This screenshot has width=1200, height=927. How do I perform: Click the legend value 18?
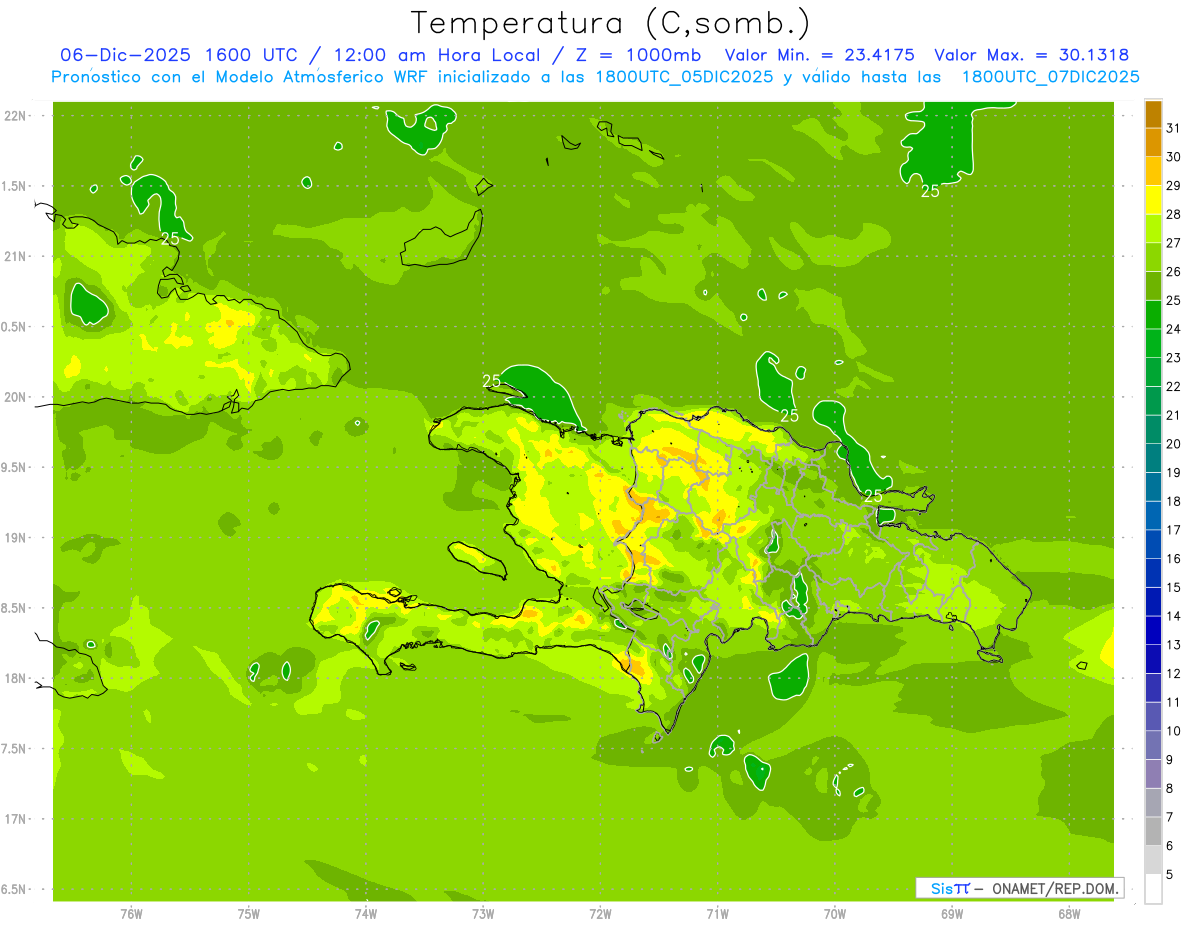1174,501
